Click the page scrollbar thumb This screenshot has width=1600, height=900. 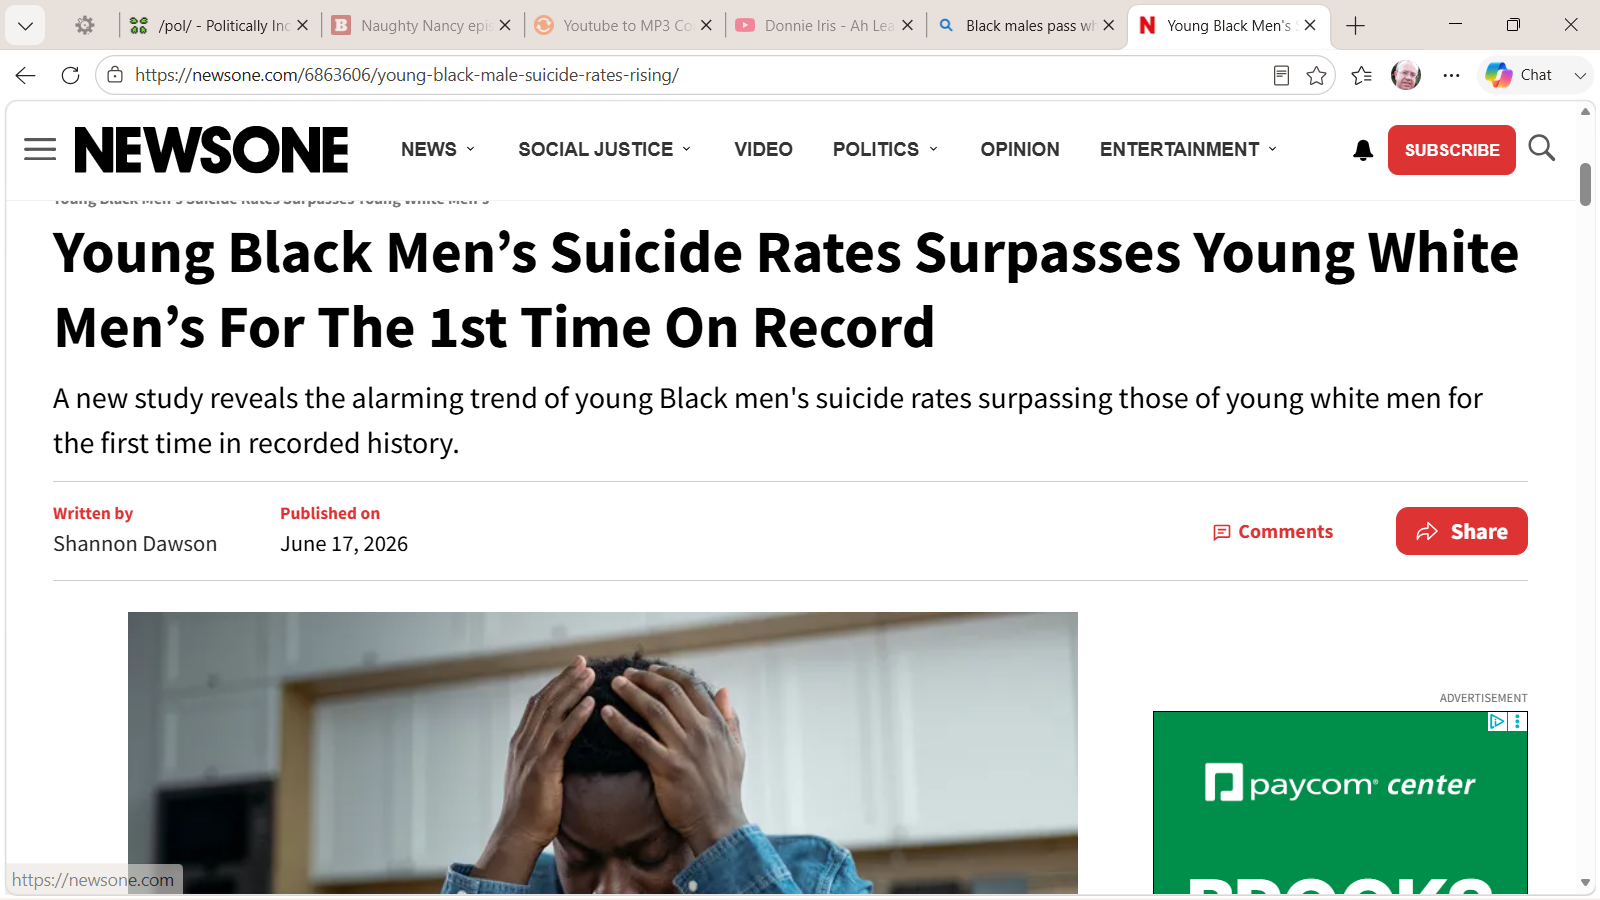(1585, 184)
